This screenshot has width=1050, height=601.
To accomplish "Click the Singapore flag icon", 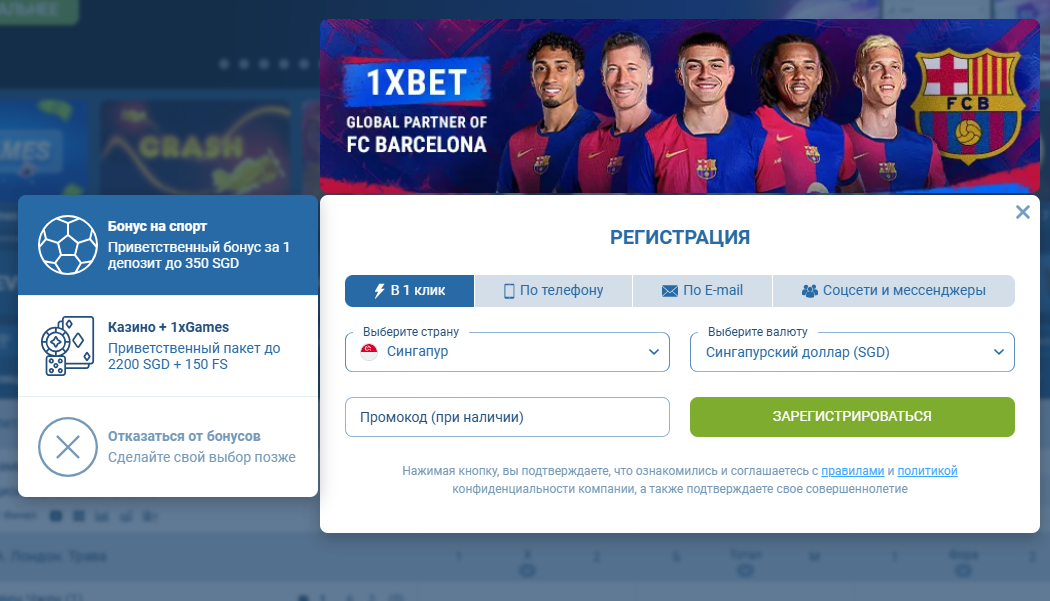I will pyautogui.click(x=369, y=352).
